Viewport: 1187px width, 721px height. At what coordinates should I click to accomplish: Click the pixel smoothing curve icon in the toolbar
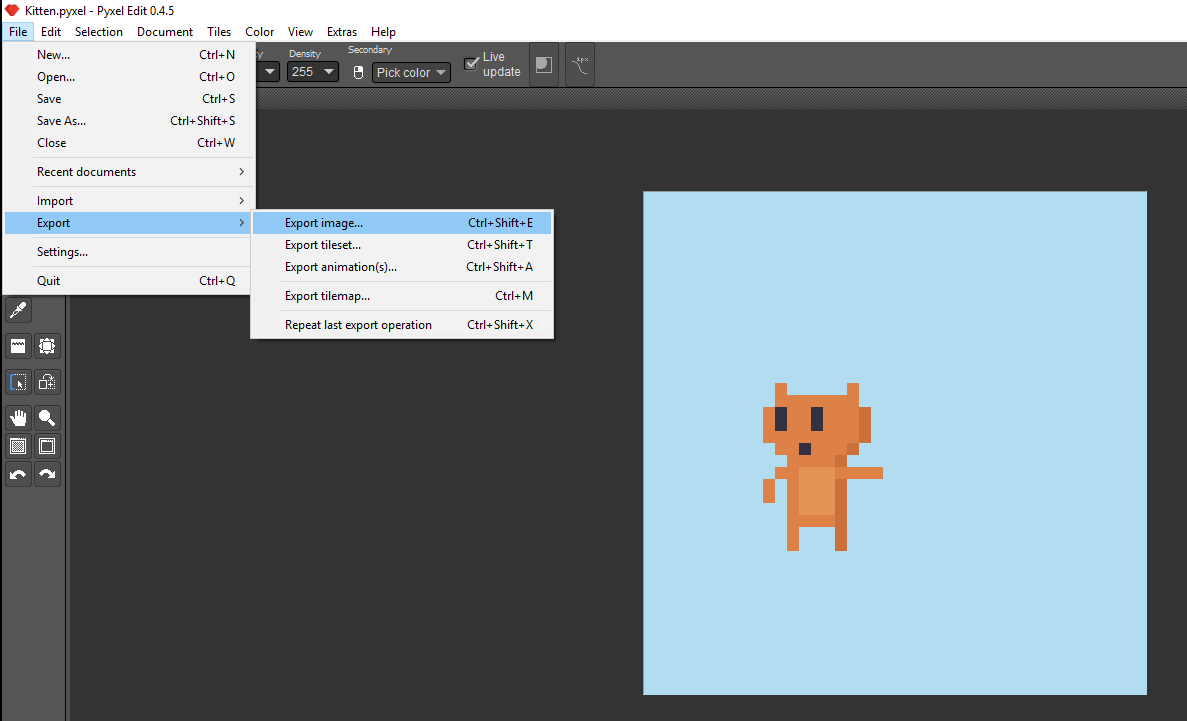[x=580, y=64]
